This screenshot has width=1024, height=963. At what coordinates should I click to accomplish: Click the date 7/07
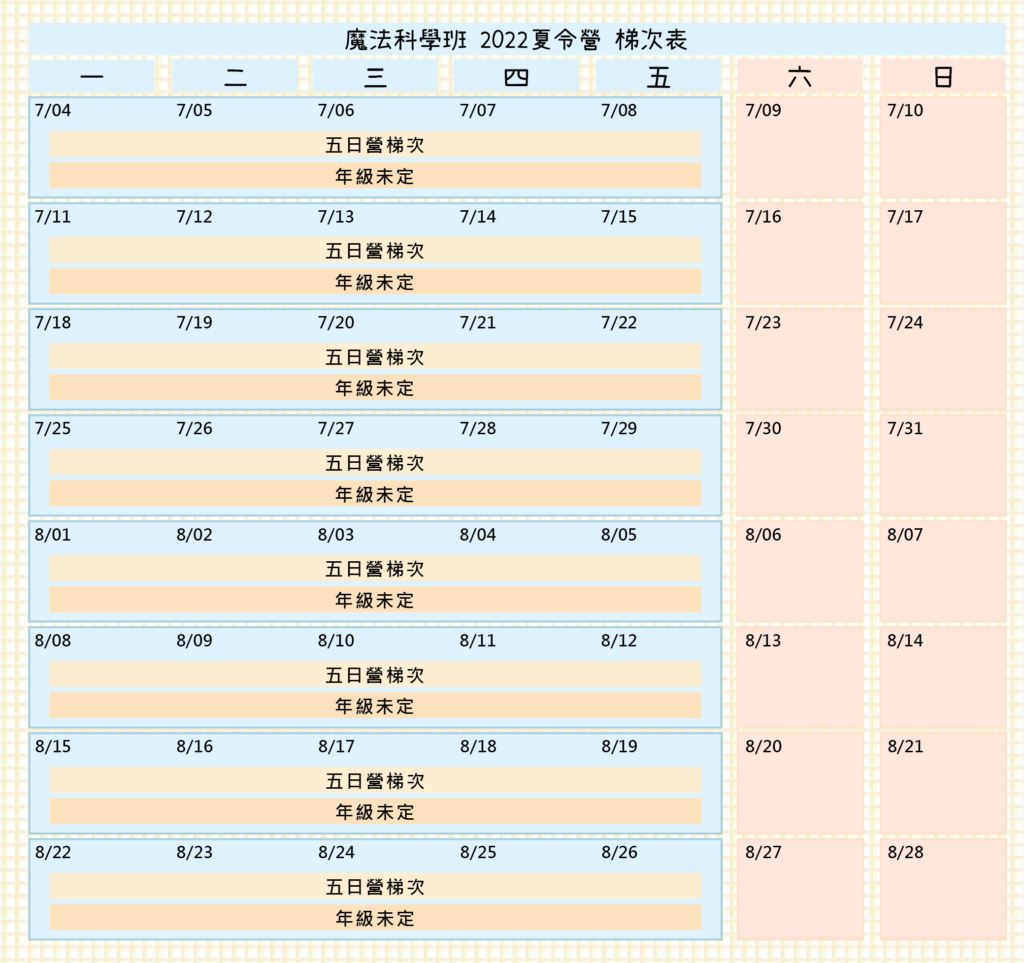click(477, 110)
